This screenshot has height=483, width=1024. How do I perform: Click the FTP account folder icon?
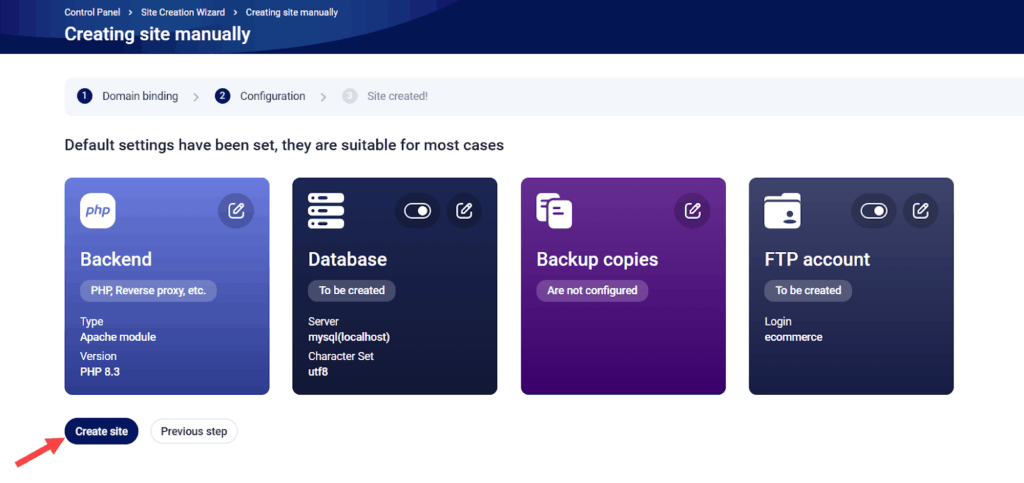(x=782, y=211)
